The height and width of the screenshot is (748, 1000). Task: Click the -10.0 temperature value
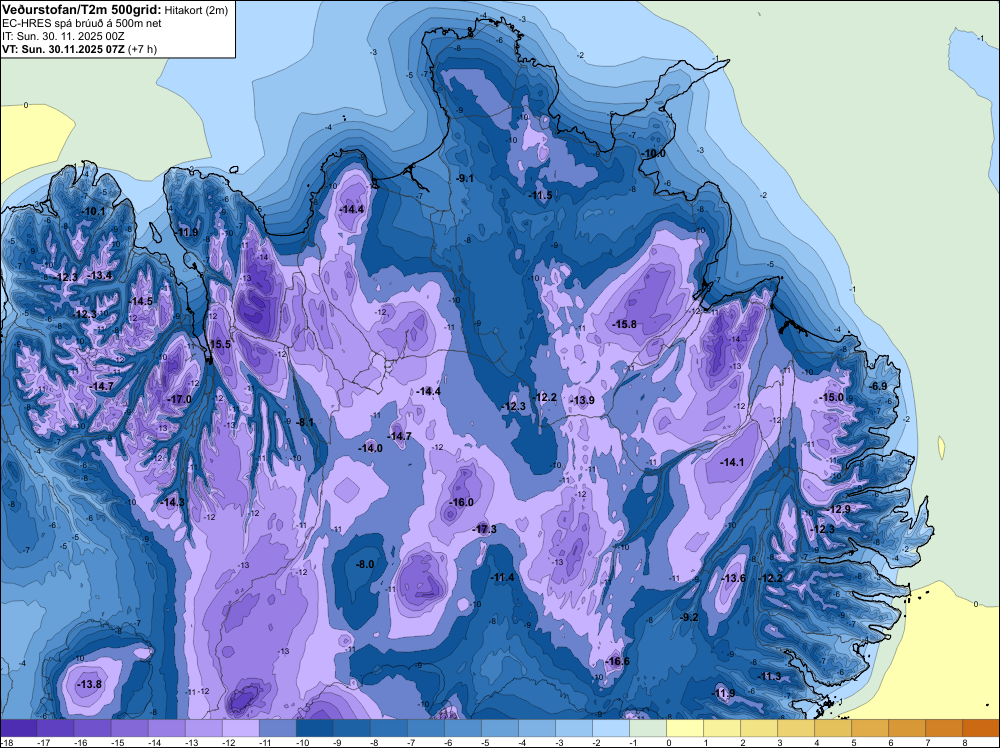(655, 154)
